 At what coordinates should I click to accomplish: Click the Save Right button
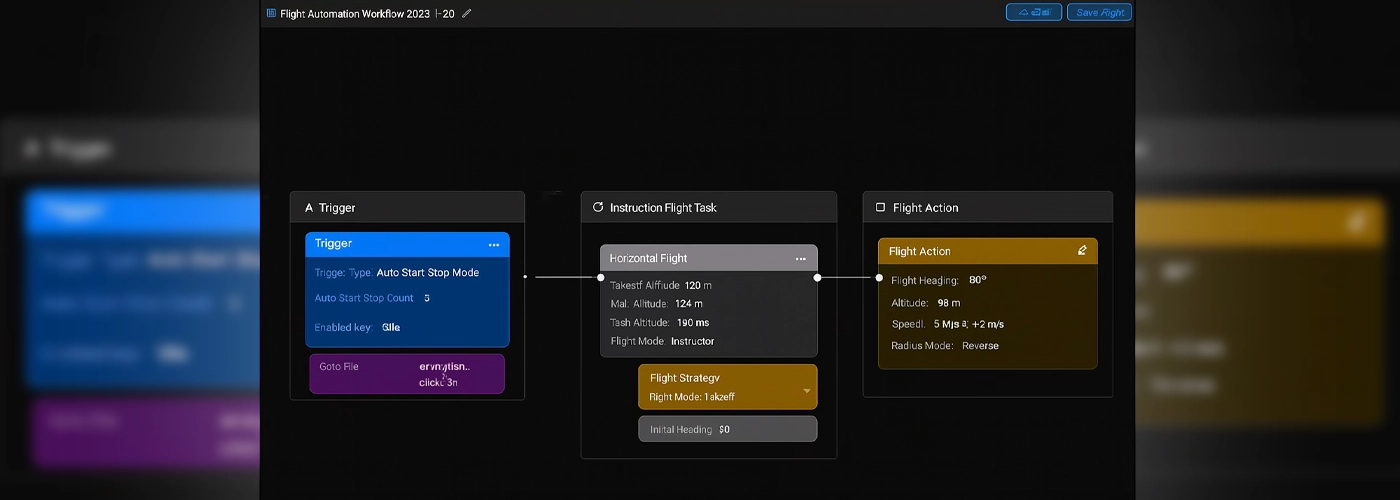(x=1099, y=12)
